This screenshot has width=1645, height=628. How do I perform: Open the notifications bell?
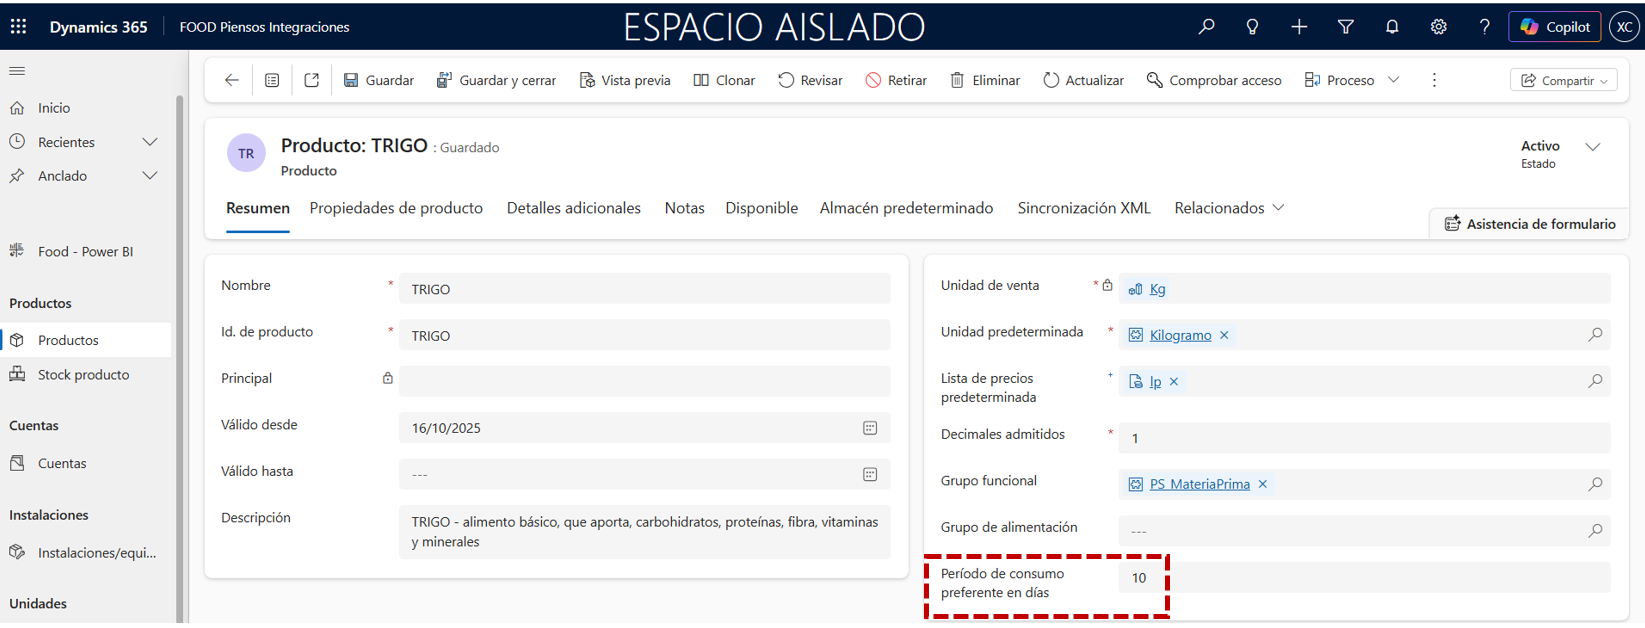1392,27
